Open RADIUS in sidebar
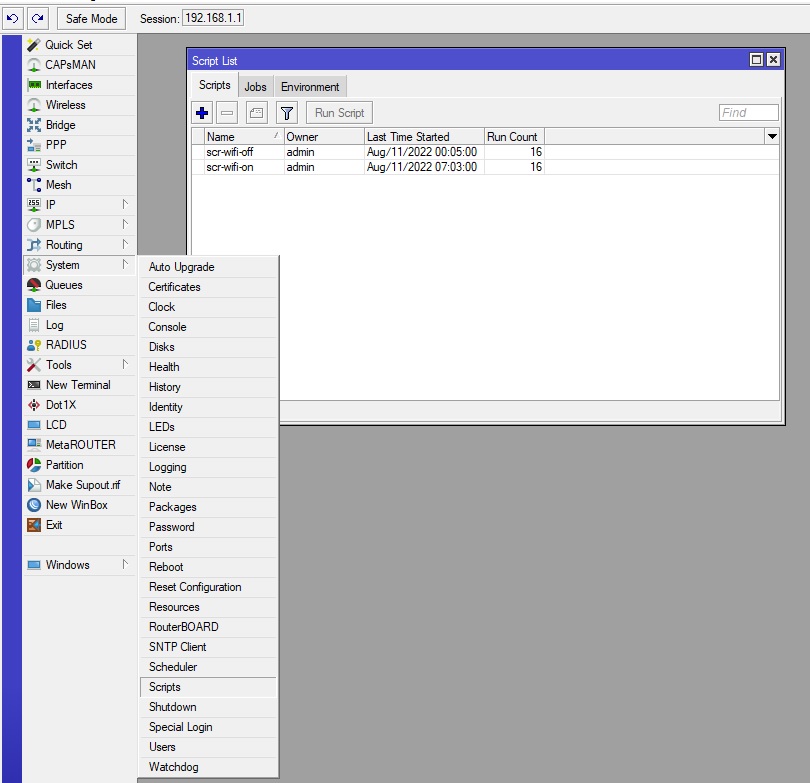 click(80, 345)
